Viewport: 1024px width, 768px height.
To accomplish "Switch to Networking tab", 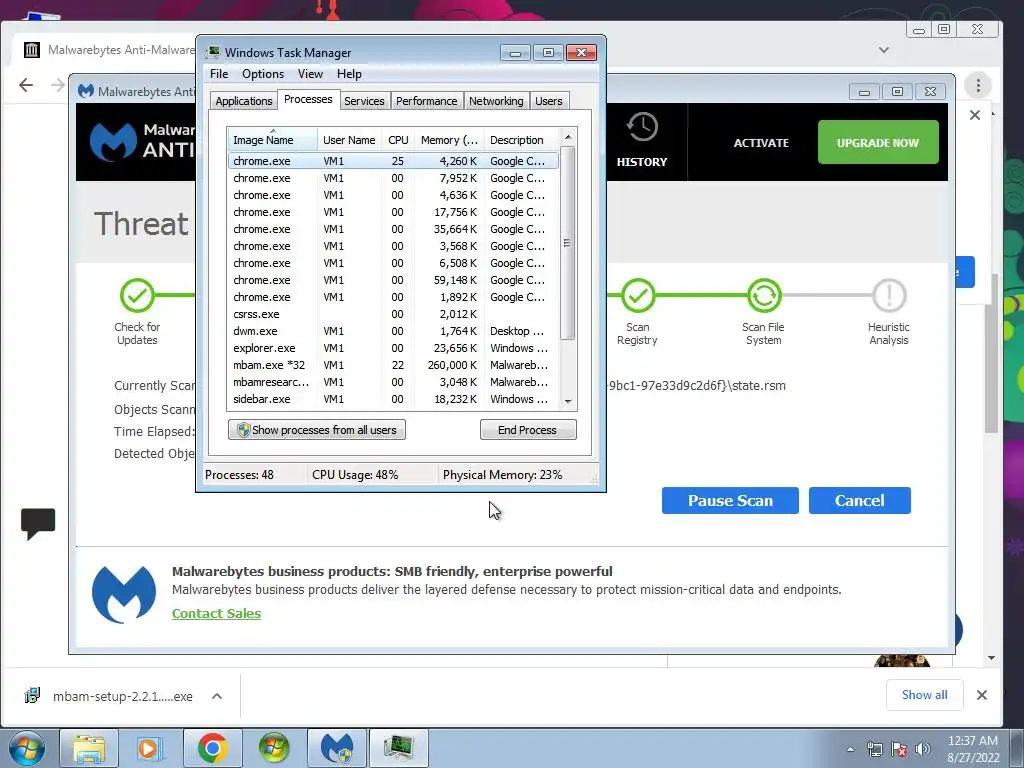I will (x=496, y=101).
